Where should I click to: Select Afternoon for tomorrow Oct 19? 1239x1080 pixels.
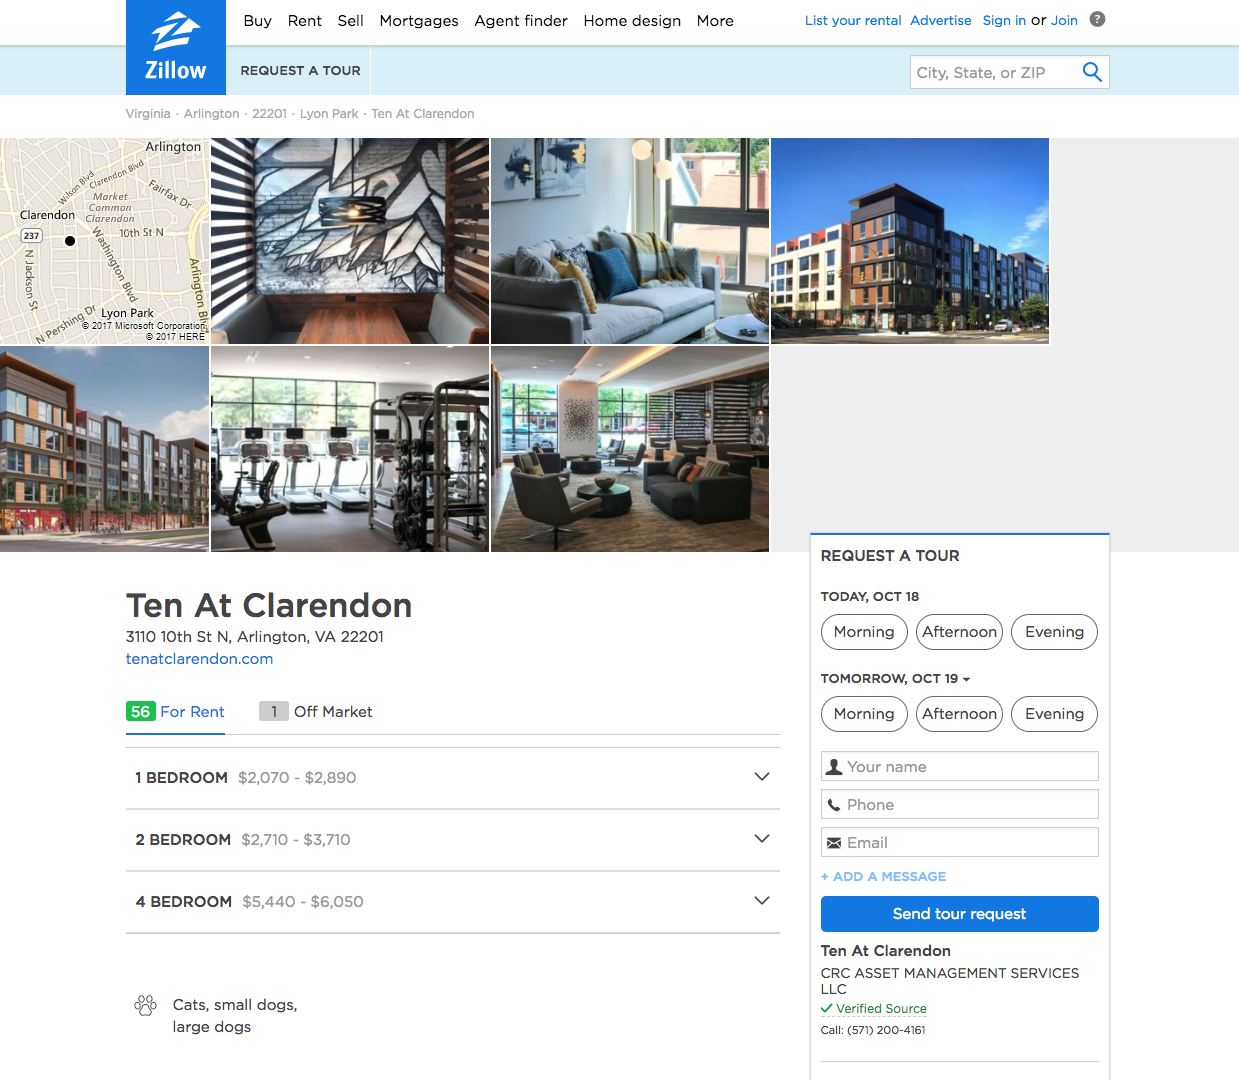pyautogui.click(x=959, y=714)
